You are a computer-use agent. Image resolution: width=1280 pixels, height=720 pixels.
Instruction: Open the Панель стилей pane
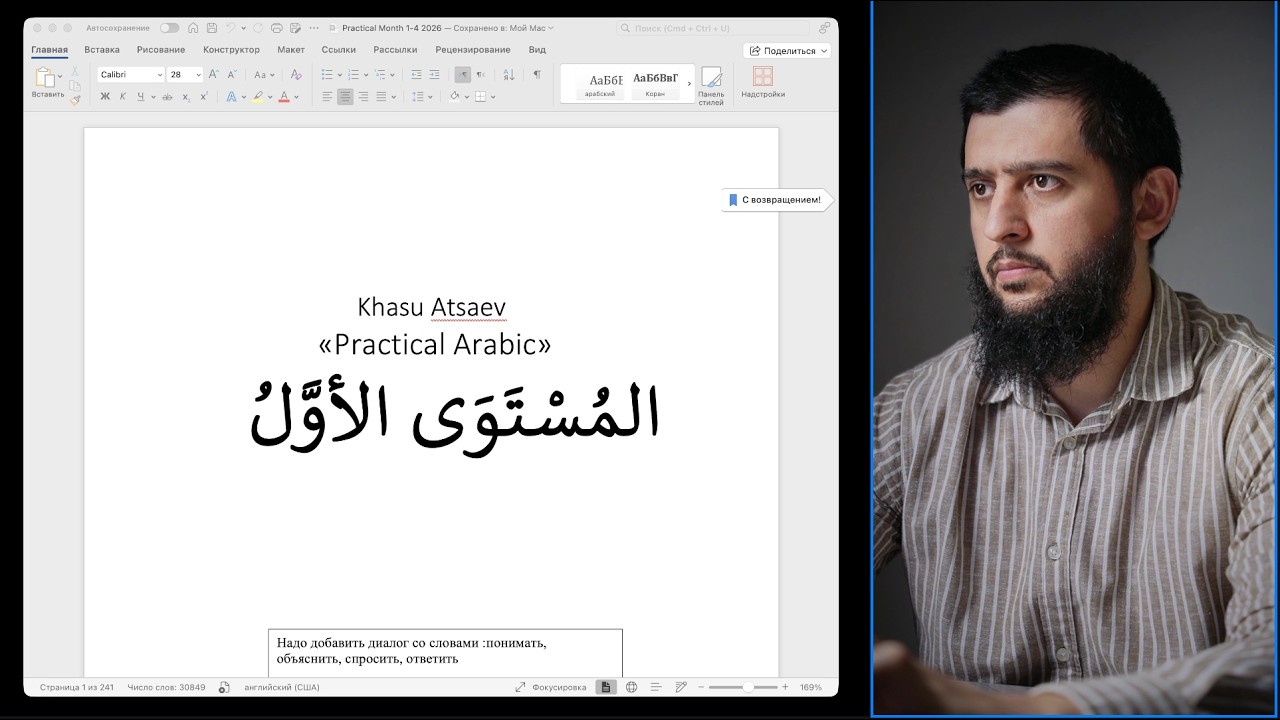(711, 85)
